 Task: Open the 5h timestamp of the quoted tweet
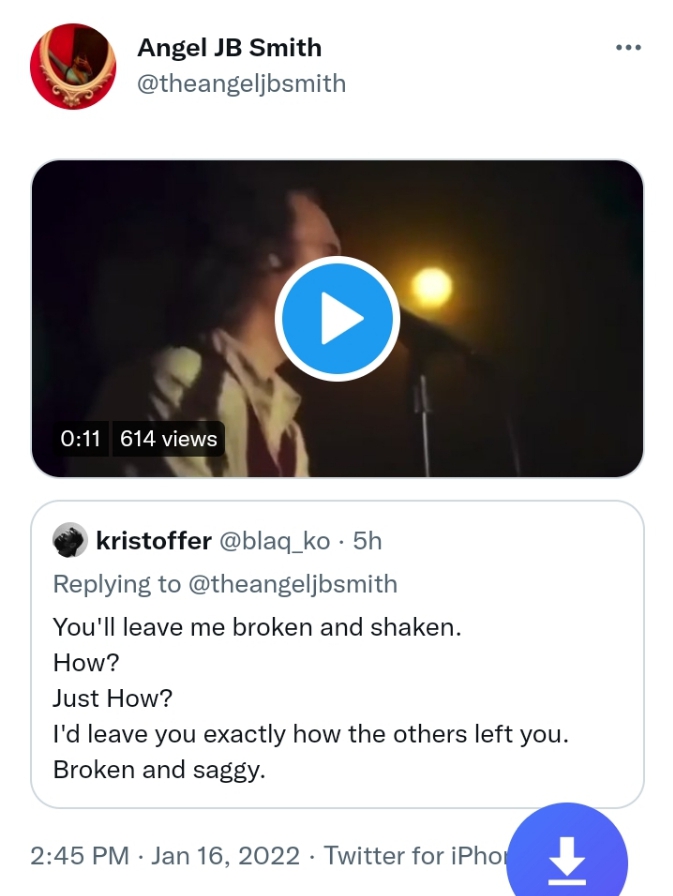point(368,541)
